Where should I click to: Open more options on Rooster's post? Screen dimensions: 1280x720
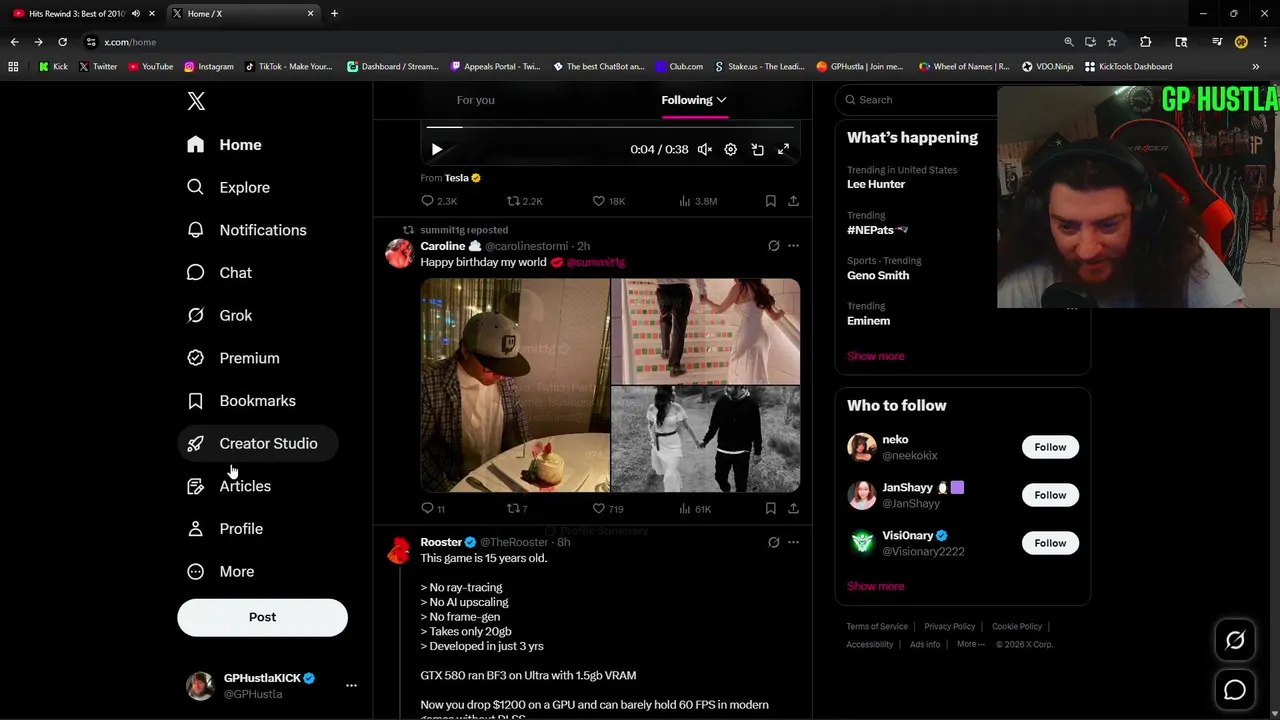point(793,542)
